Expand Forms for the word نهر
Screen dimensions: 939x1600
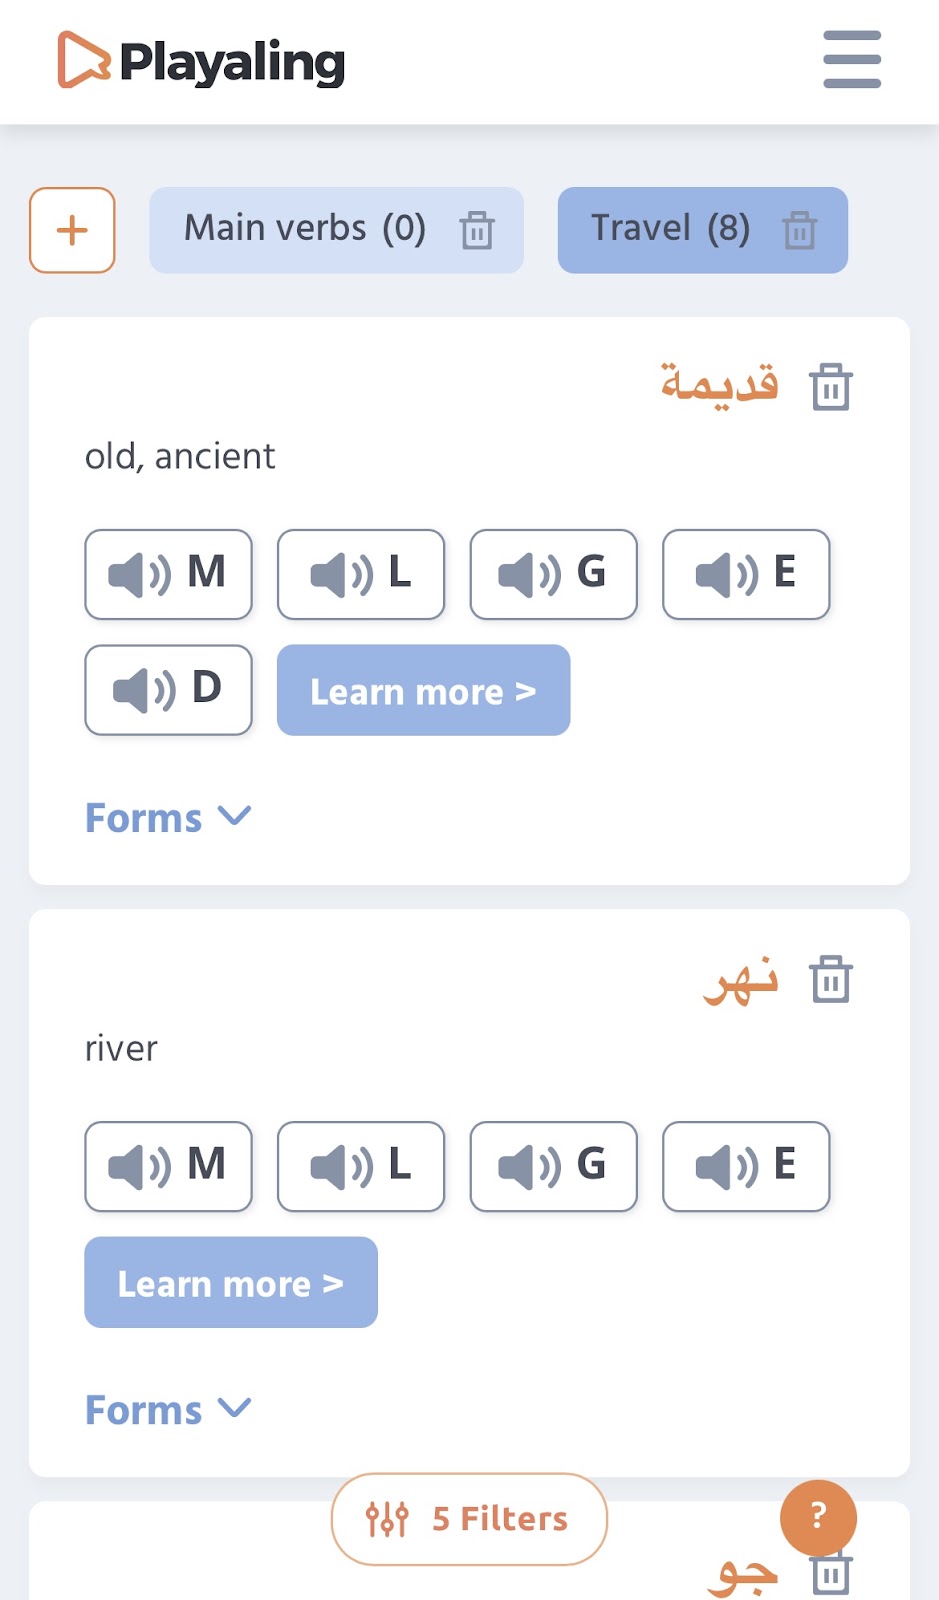pos(168,1409)
